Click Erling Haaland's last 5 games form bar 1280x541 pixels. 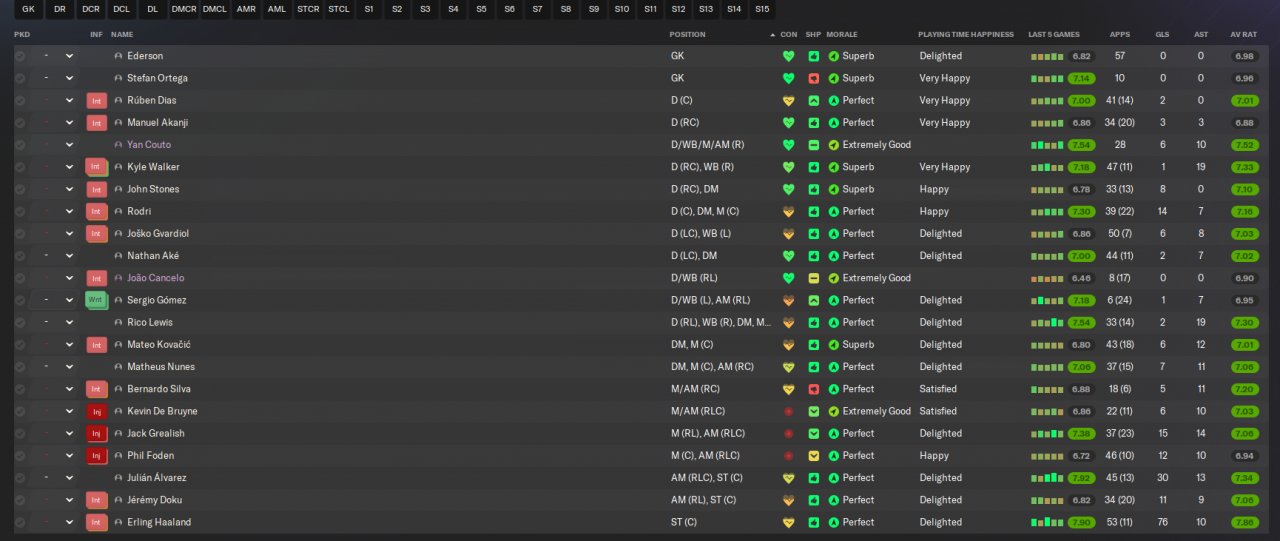[x=1047, y=522]
